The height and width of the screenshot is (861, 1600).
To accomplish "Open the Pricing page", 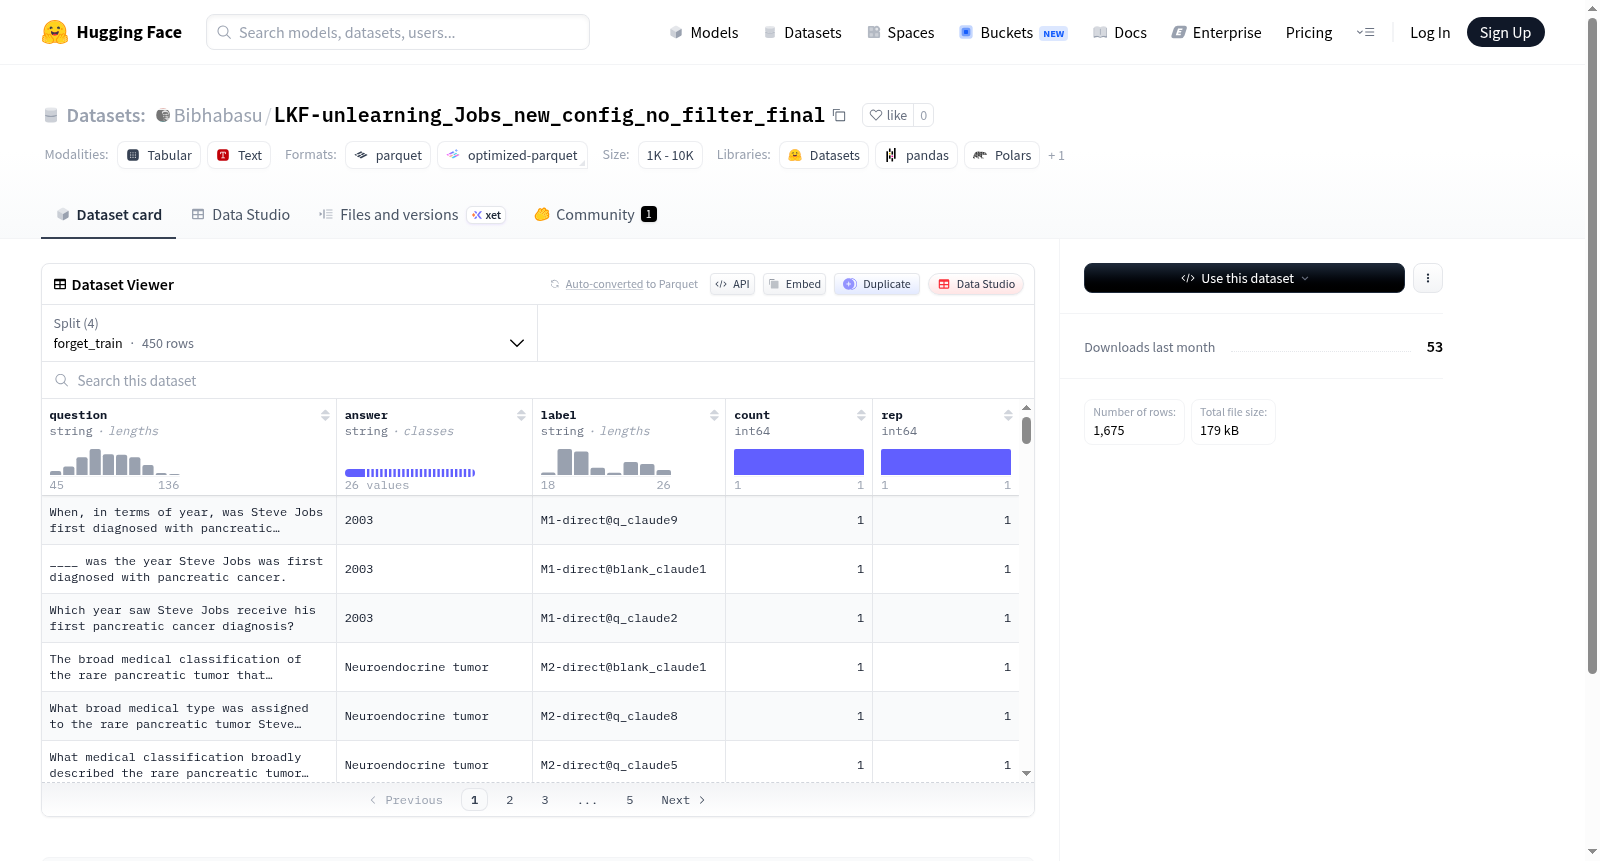I will point(1309,33).
